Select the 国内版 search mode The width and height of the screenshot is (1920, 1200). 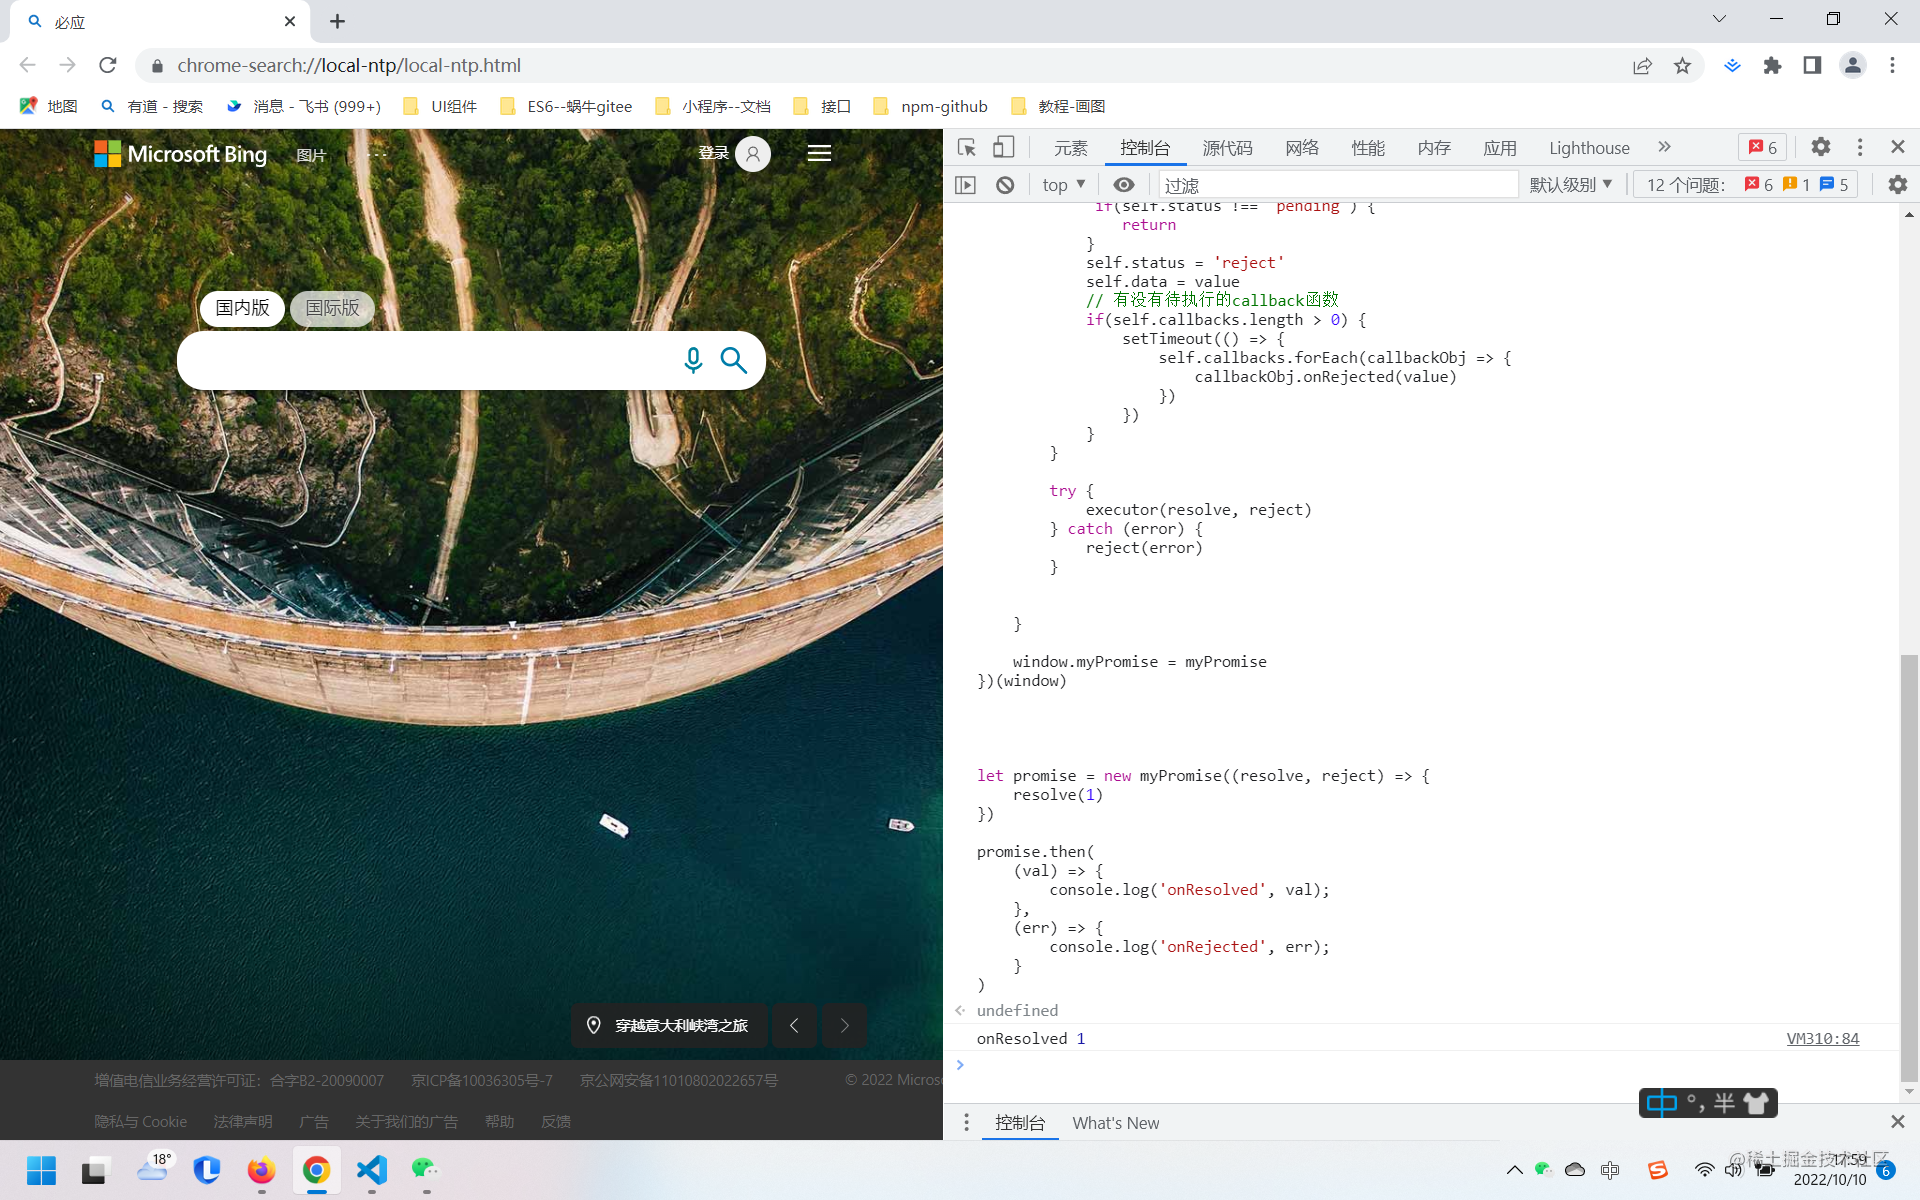click(x=242, y=308)
